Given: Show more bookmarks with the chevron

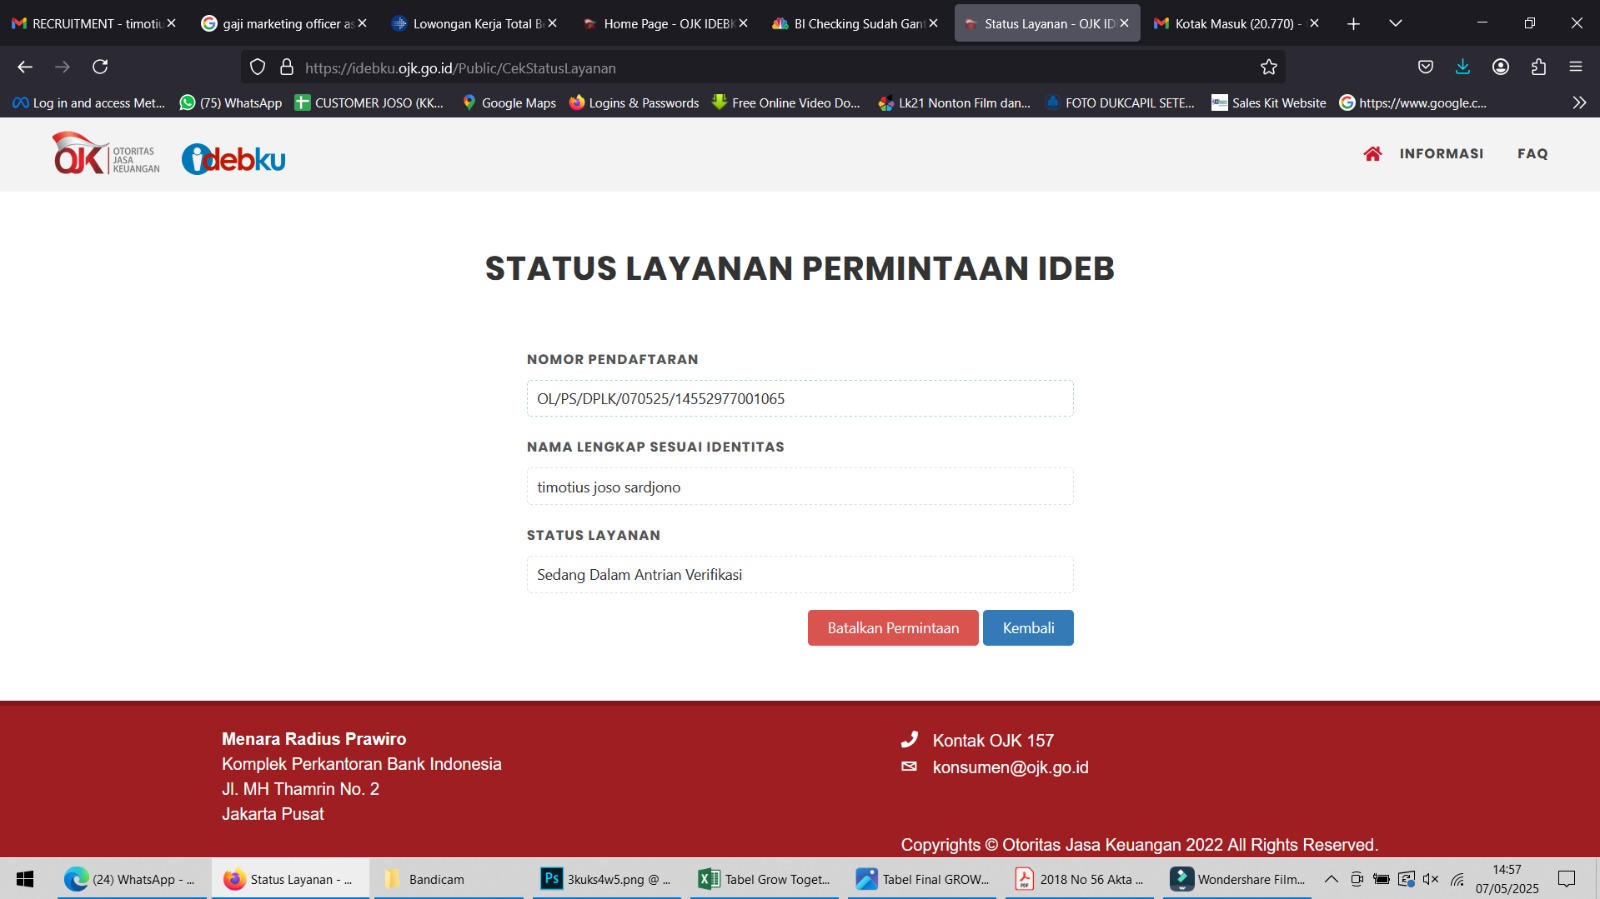Looking at the screenshot, I should (1579, 103).
